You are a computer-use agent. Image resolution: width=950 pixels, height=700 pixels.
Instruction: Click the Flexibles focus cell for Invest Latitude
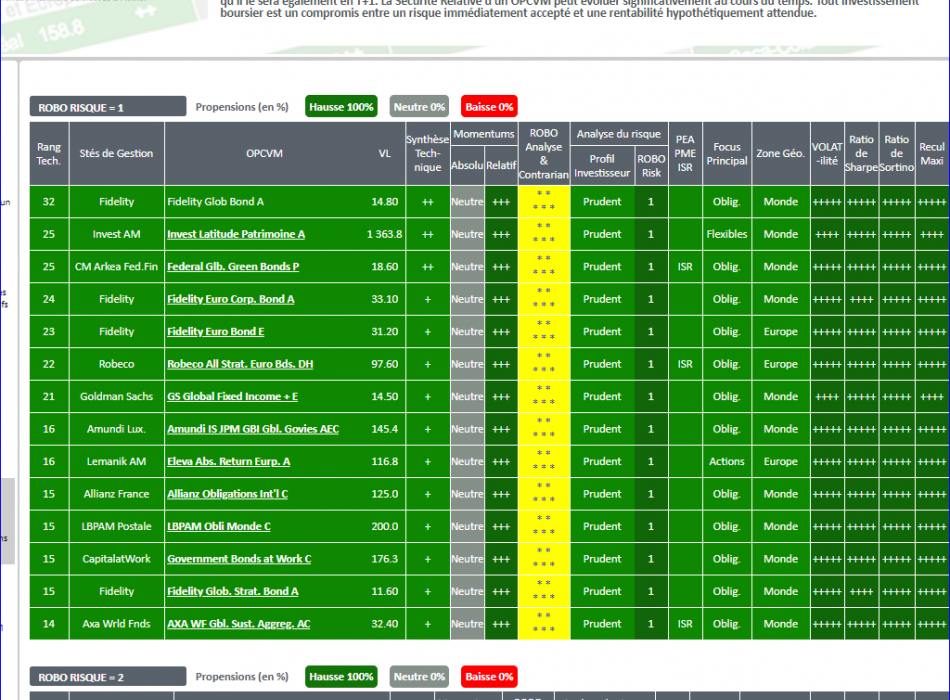(x=726, y=234)
